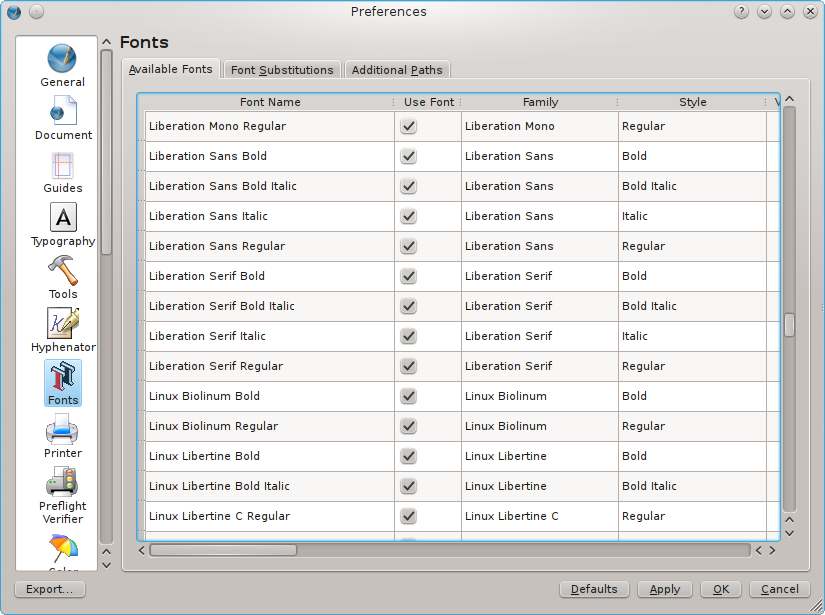Image resolution: width=825 pixels, height=615 pixels.
Task: Open the Preflight Verifier section
Action: 63,496
